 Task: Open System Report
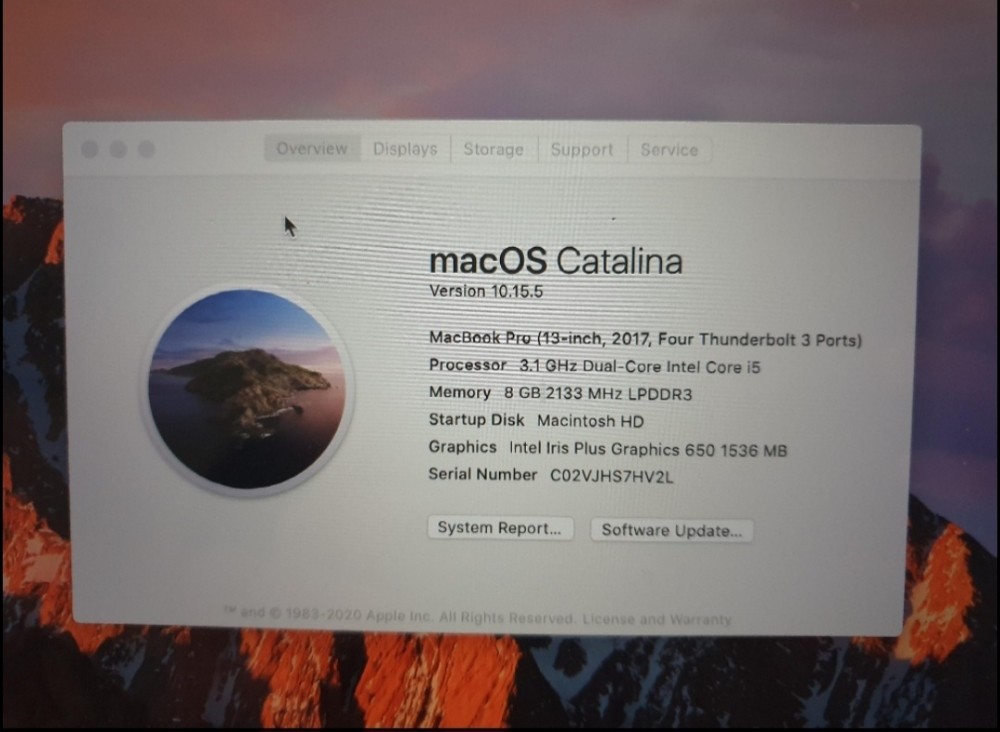pos(500,528)
